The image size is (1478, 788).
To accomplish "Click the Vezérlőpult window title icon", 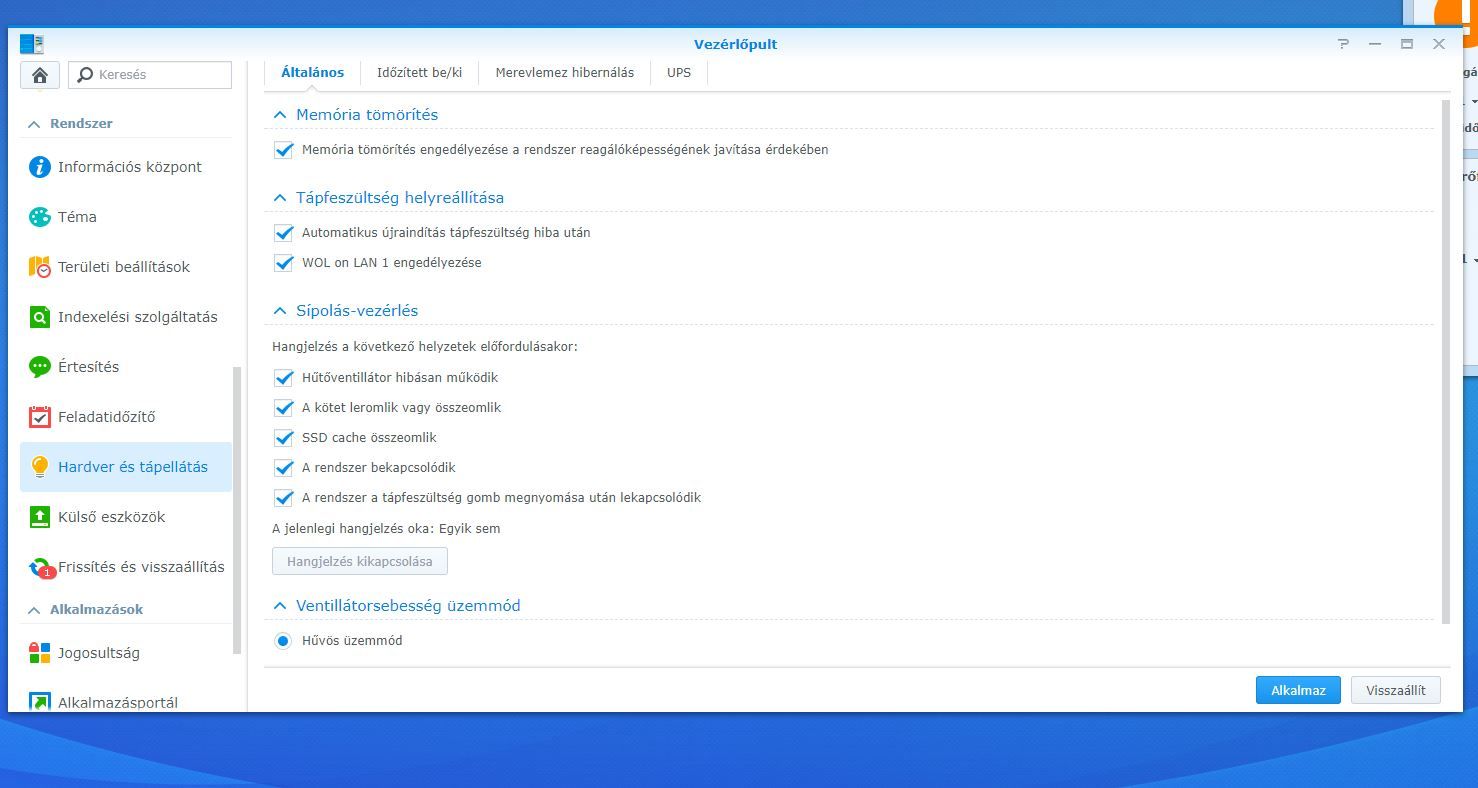I will click(x=32, y=44).
